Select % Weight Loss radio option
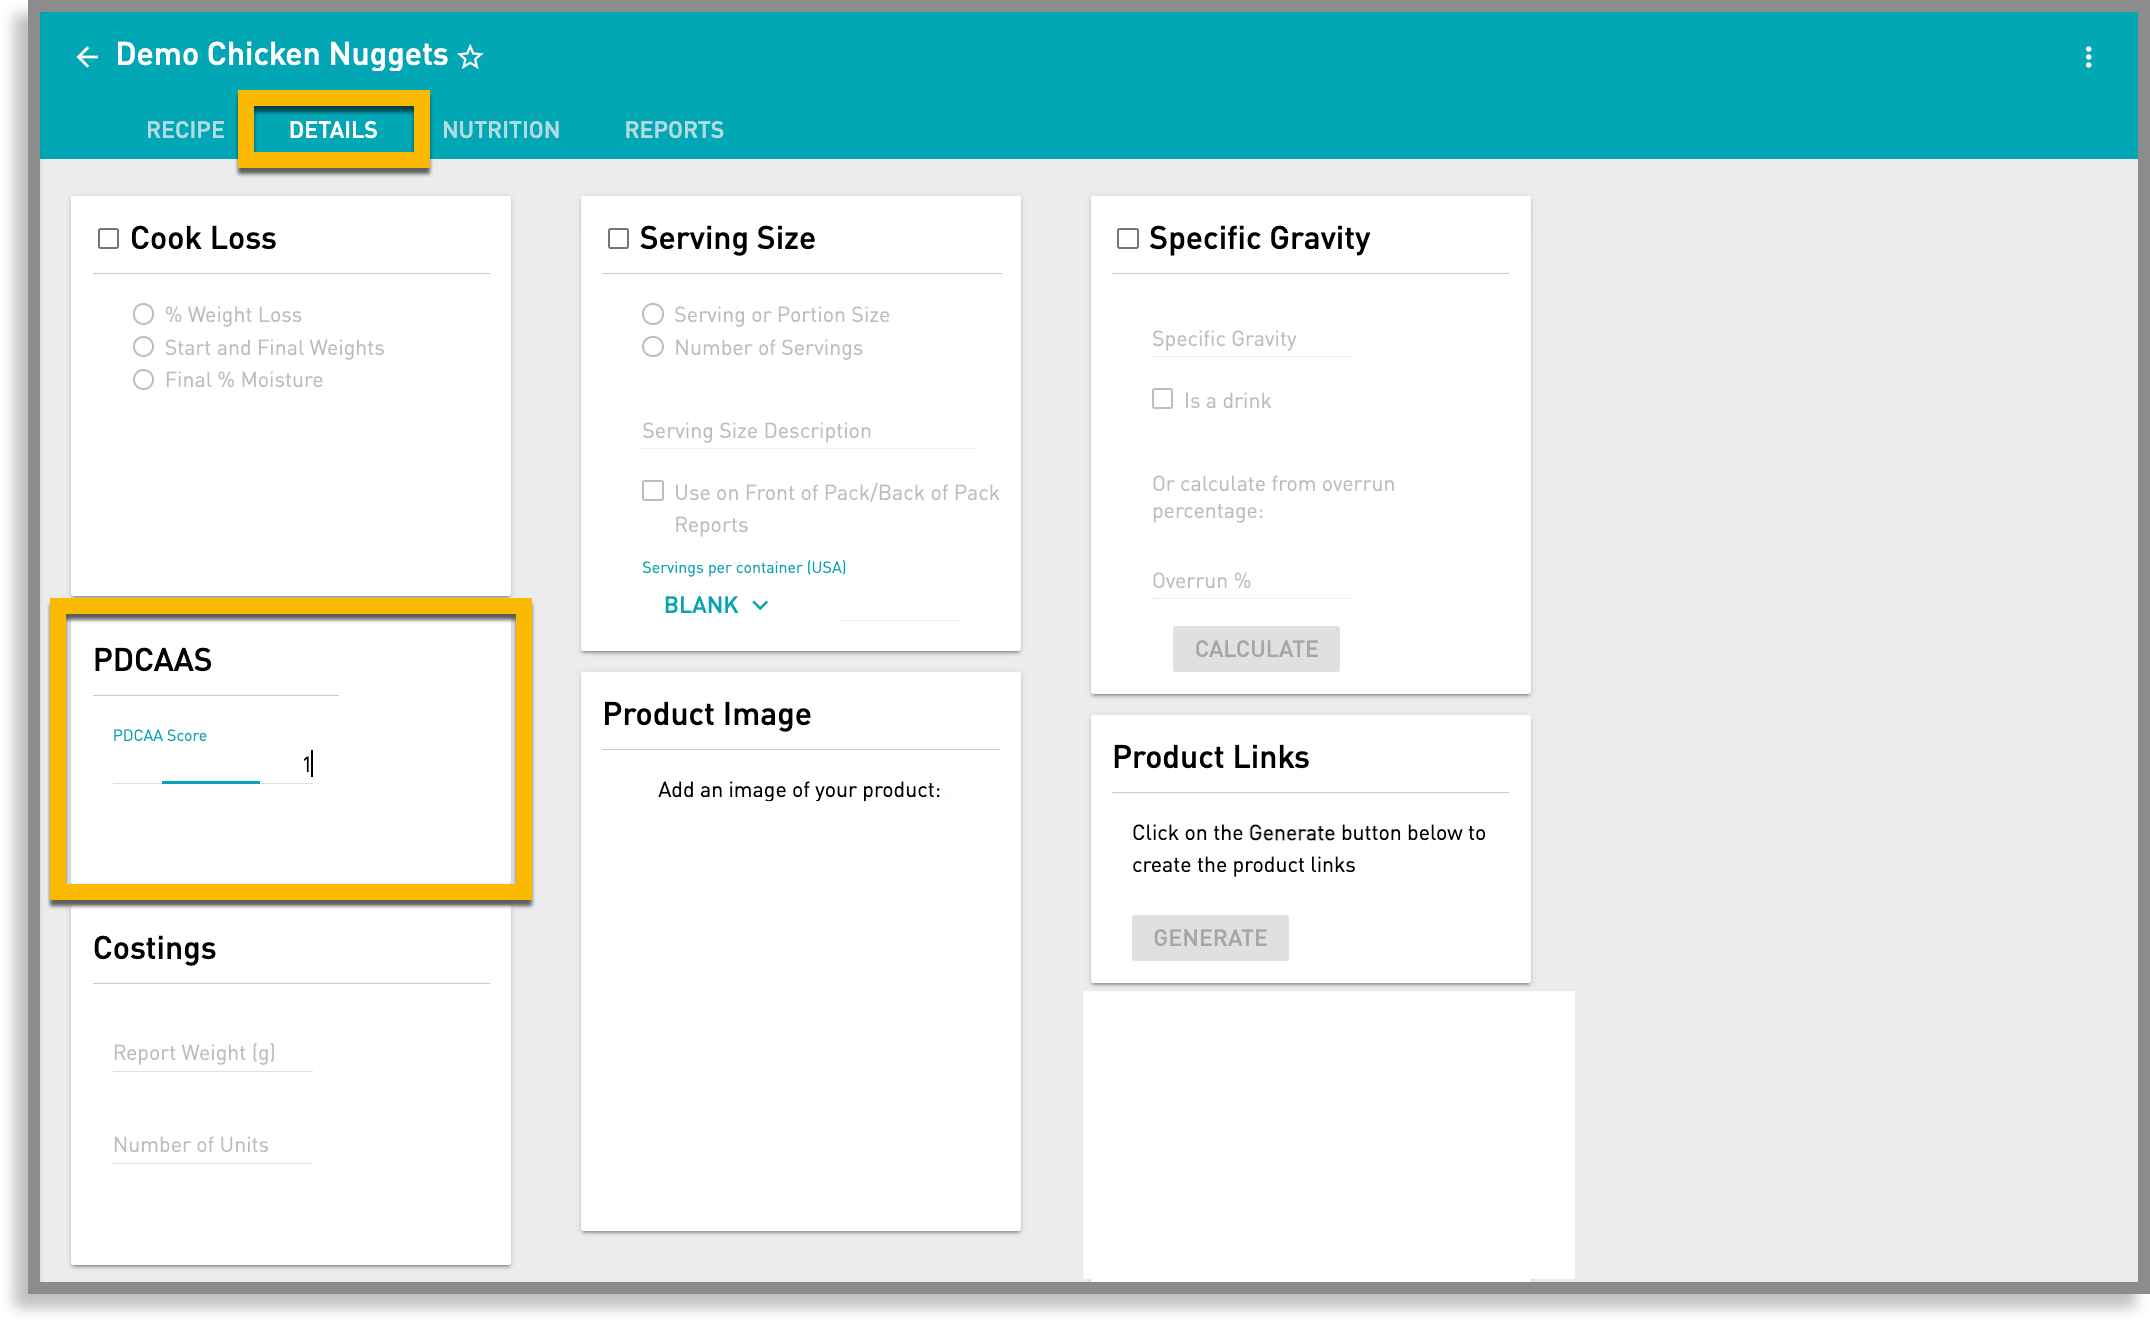 pyautogui.click(x=143, y=315)
